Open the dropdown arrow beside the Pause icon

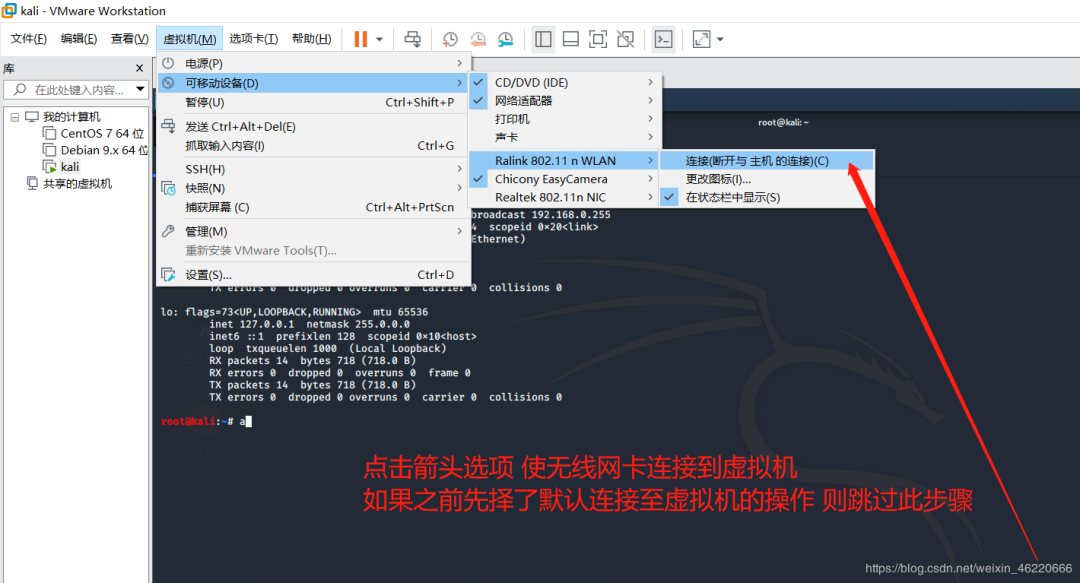click(380, 39)
